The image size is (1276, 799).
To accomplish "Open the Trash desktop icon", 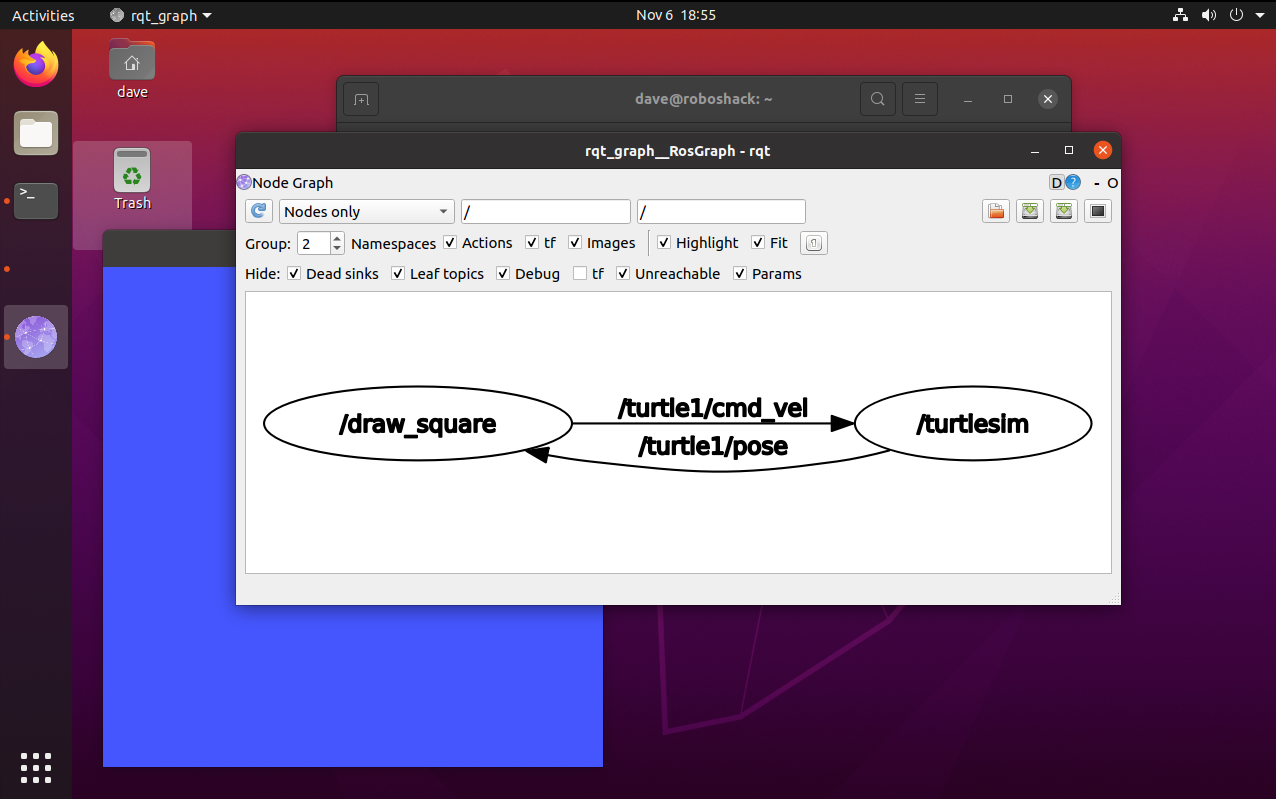I will (132, 180).
